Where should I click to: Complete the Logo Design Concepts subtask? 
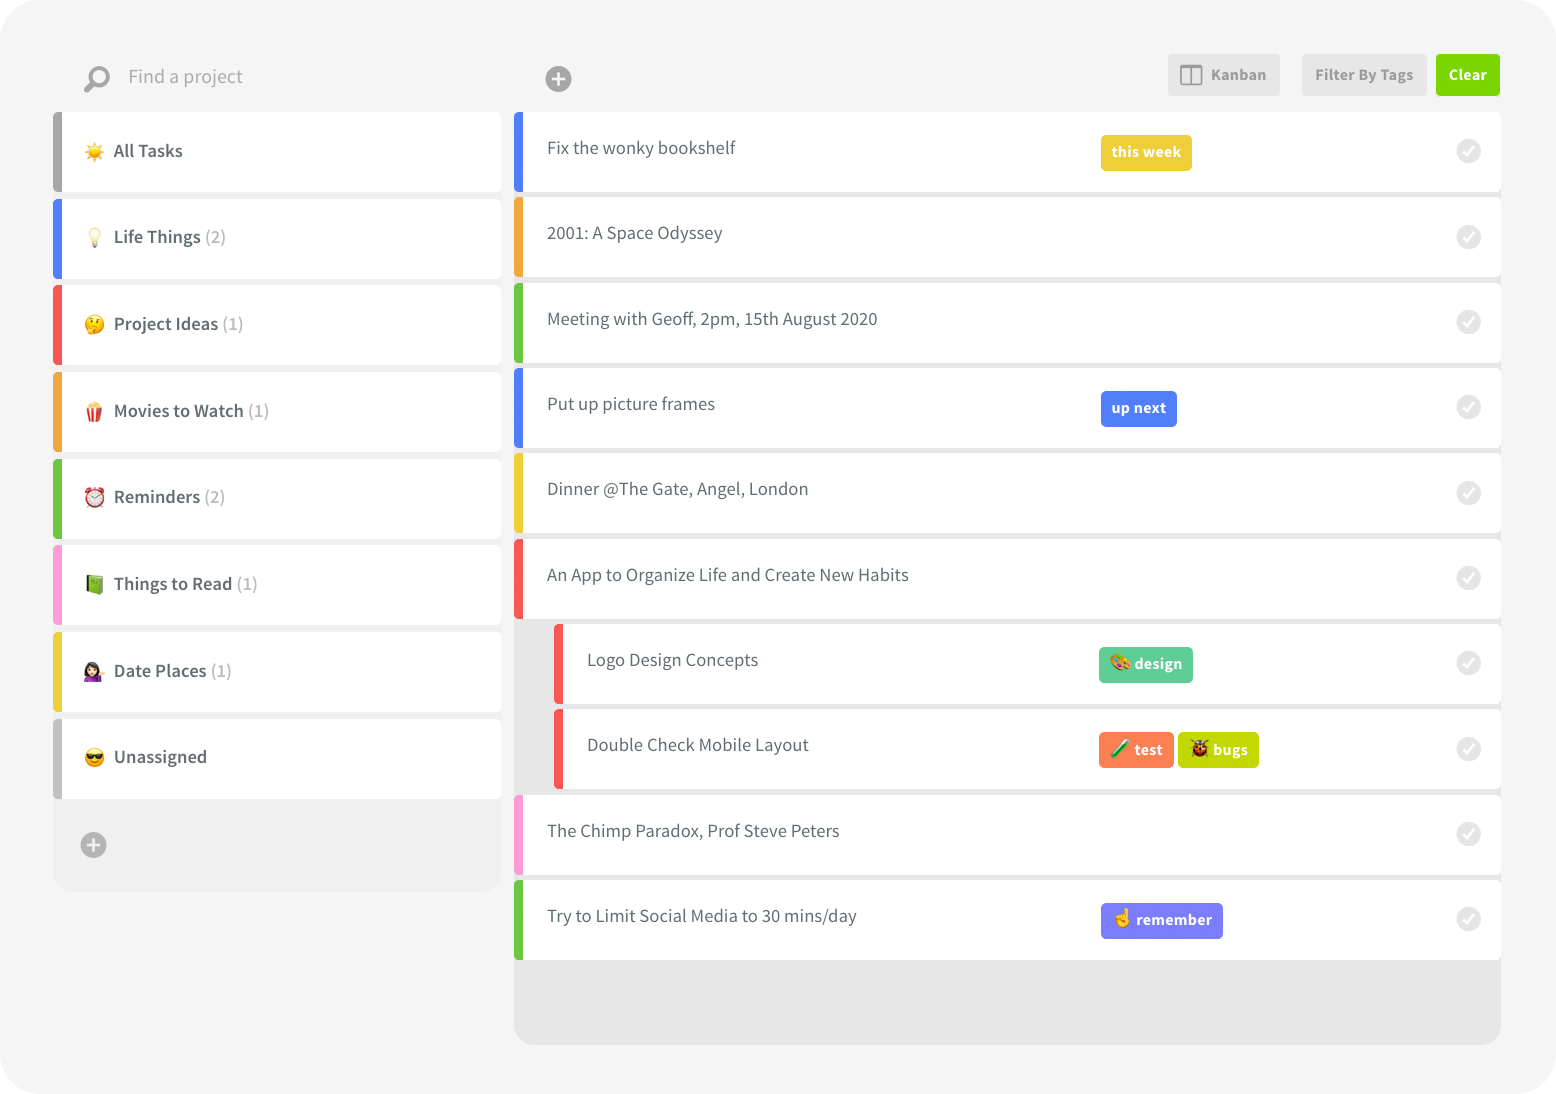click(1468, 663)
